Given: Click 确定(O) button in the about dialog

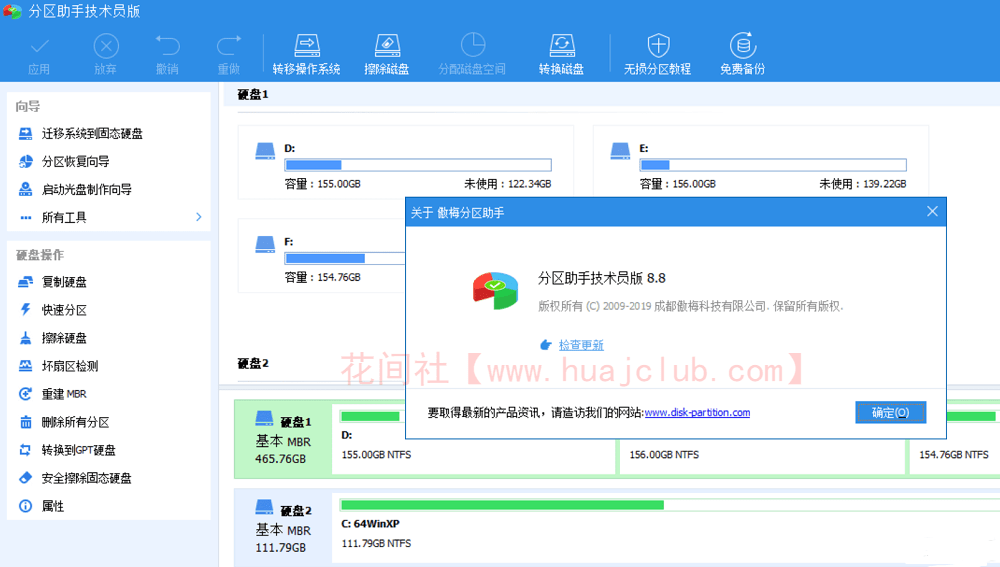Looking at the screenshot, I should pyautogui.click(x=890, y=413).
